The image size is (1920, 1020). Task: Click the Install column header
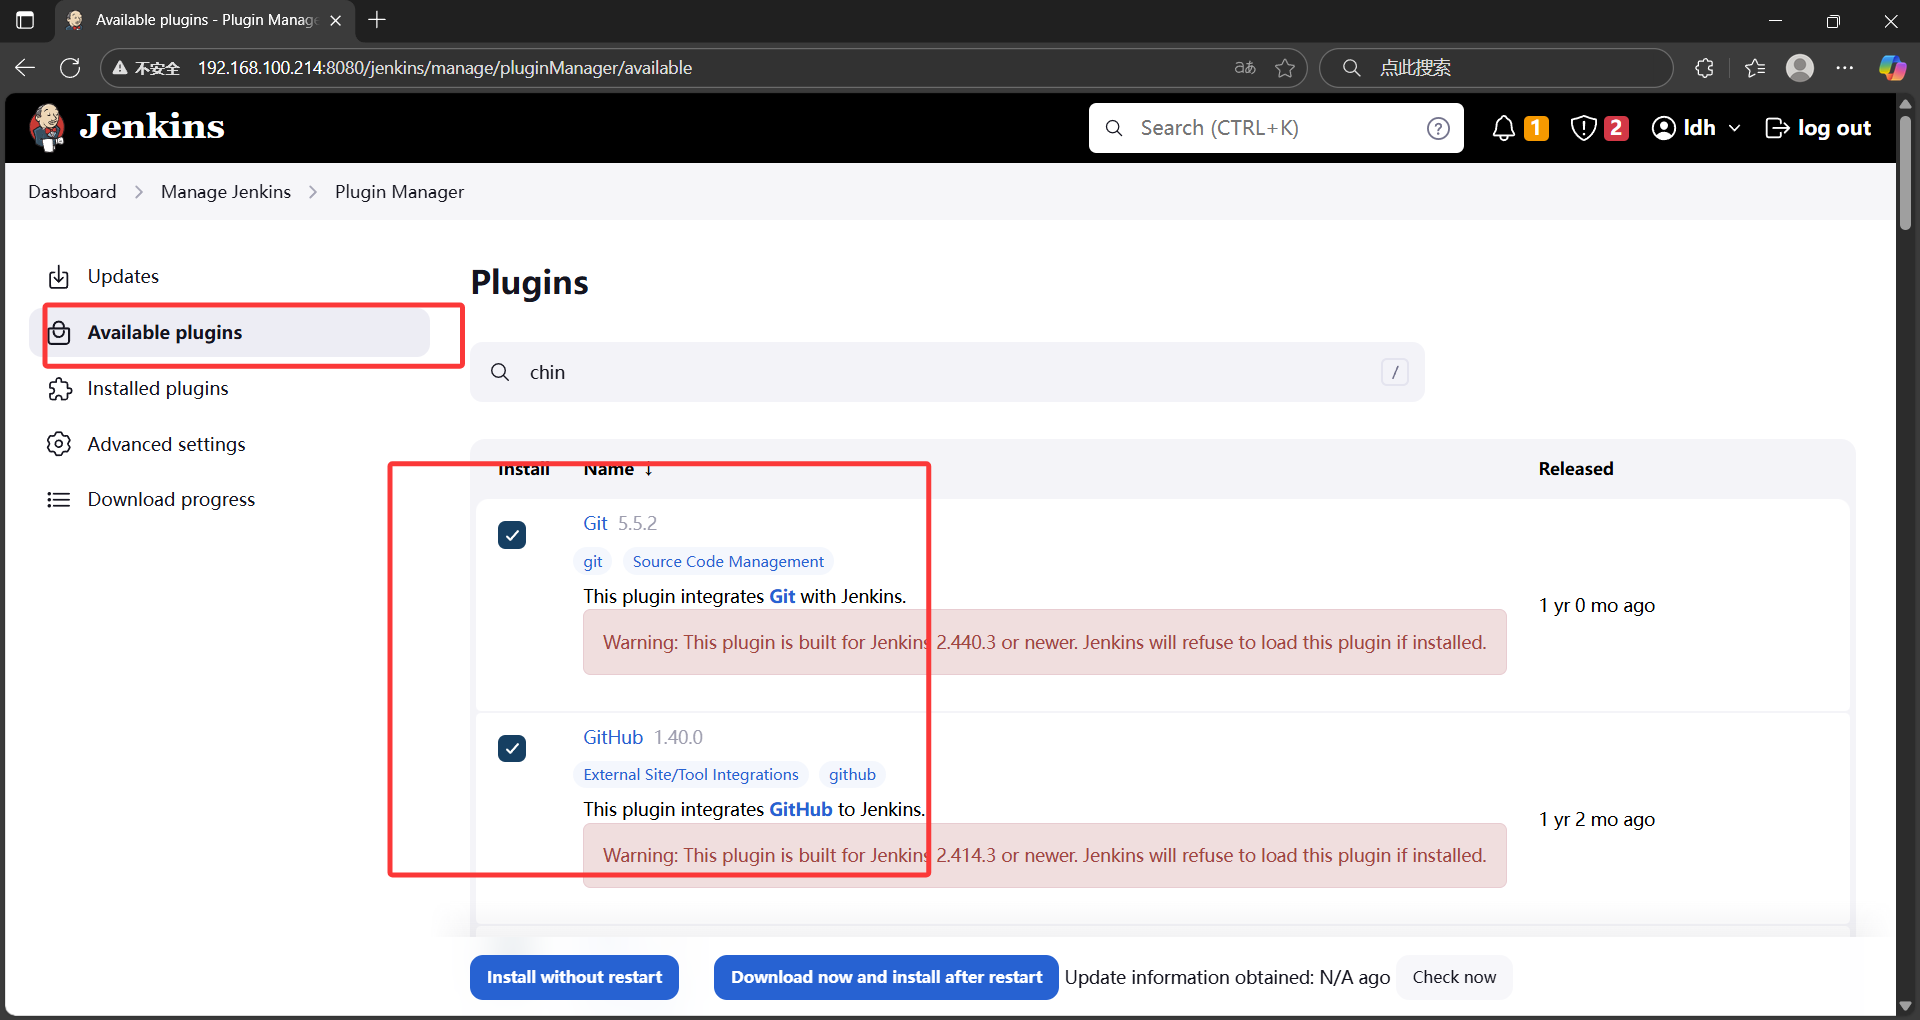524,470
